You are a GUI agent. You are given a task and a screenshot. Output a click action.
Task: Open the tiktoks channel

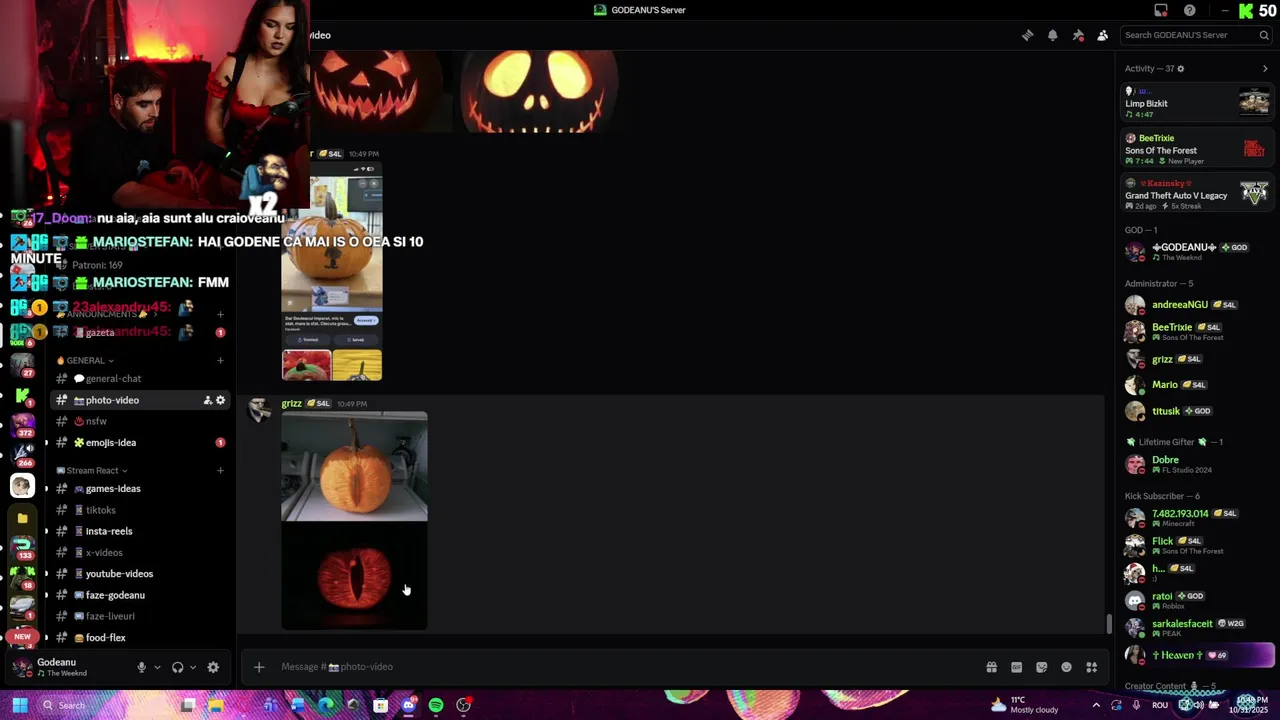pyautogui.click(x=140, y=510)
